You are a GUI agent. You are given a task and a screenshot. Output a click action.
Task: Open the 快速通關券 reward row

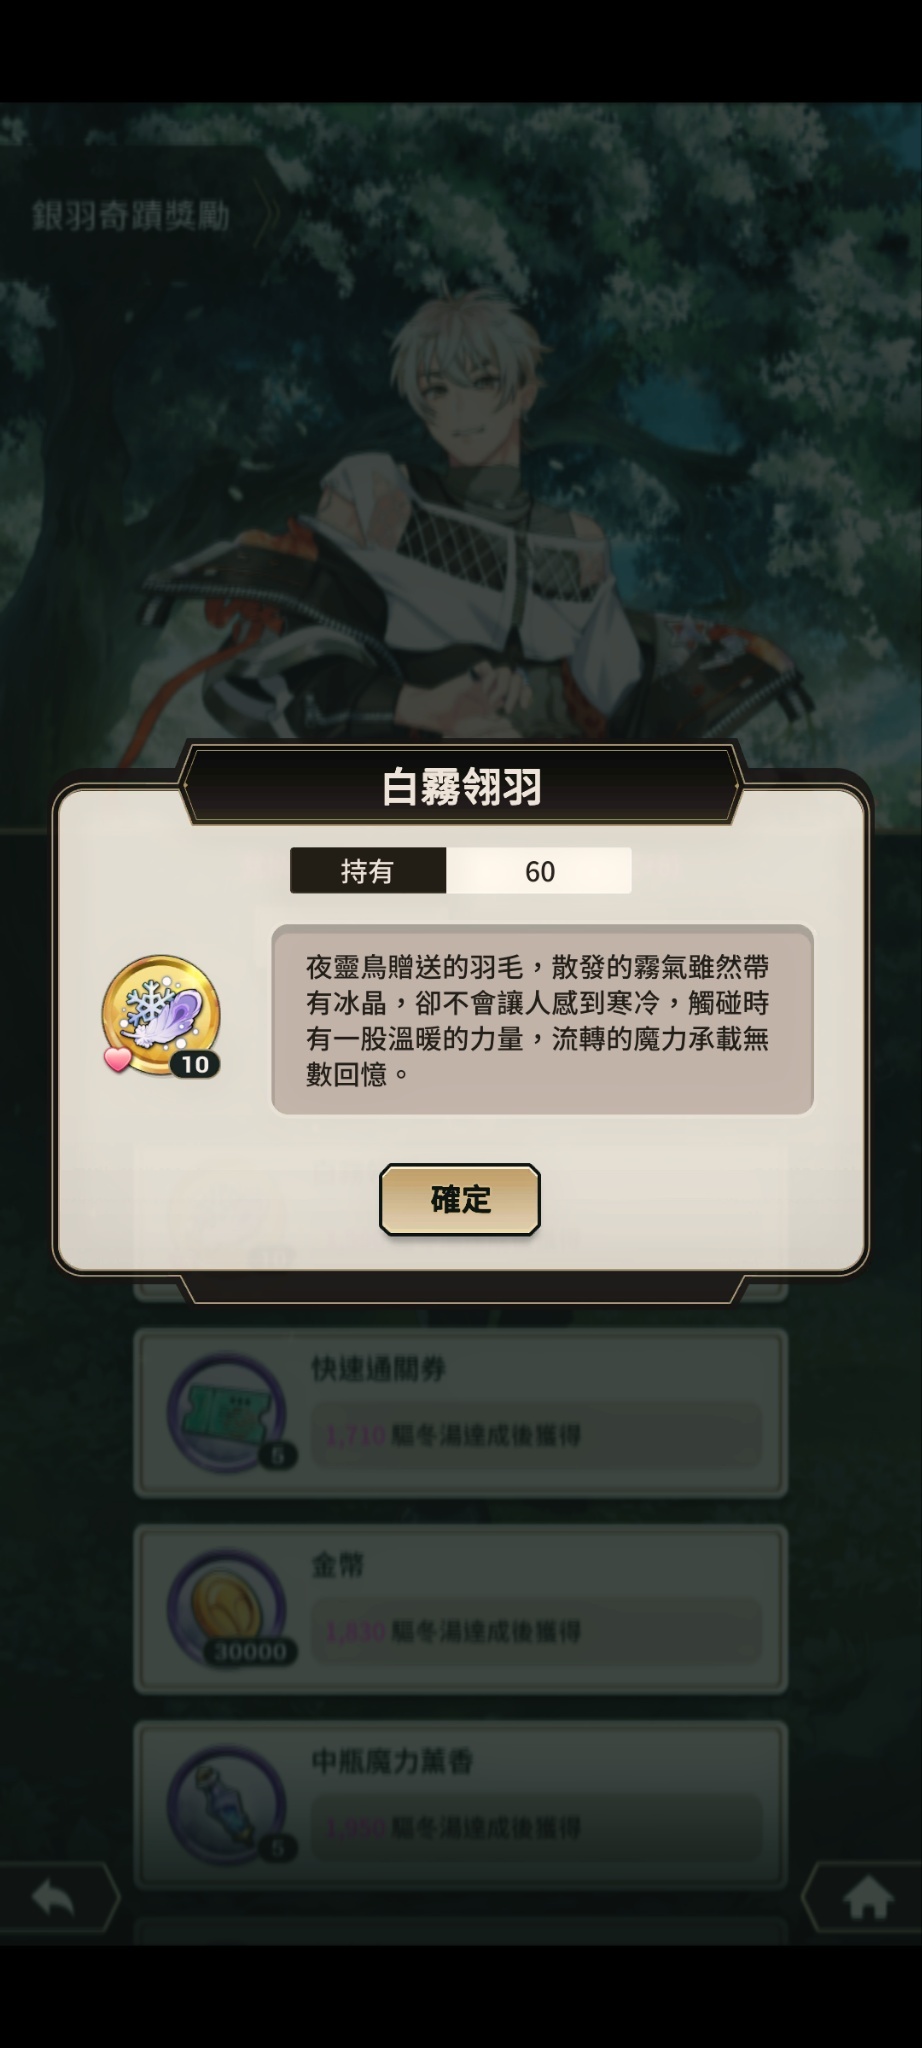click(x=461, y=1412)
